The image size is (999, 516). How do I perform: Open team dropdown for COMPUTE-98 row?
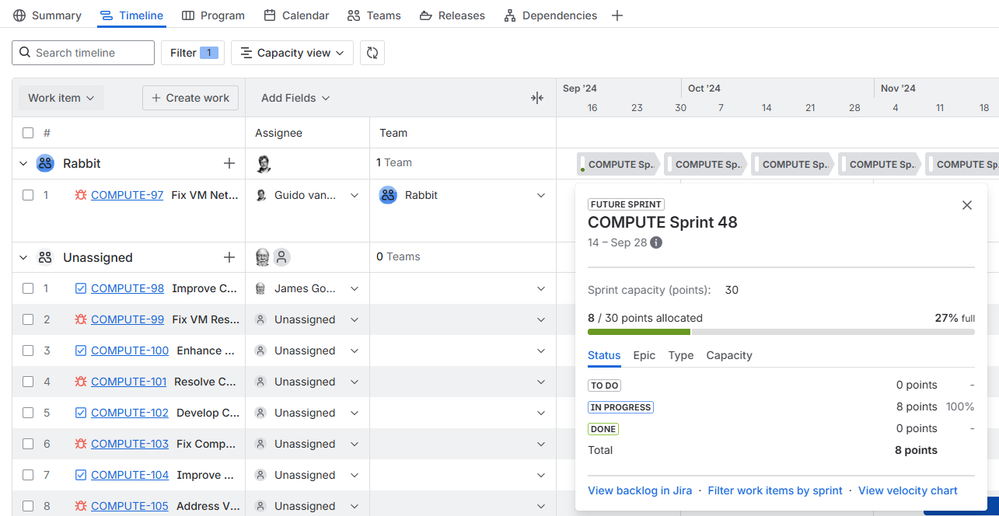point(541,289)
